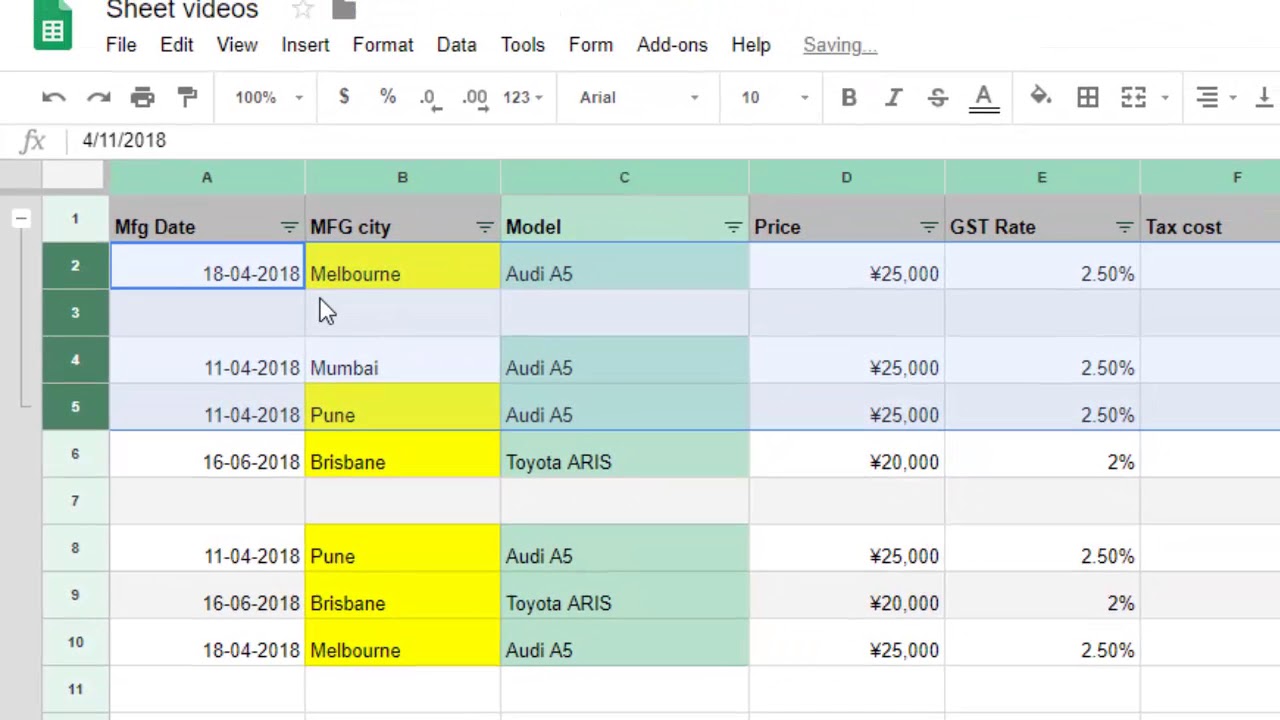Viewport: 1280px width, 720px height.
Task: Open the zoom 100% dropdown
Action: (268, 97)
